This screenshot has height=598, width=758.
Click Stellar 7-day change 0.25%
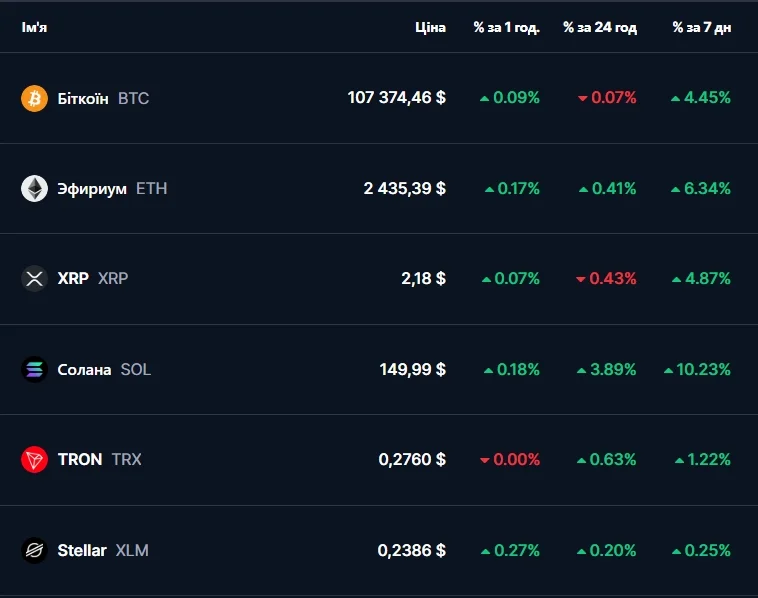pos(701,550)
